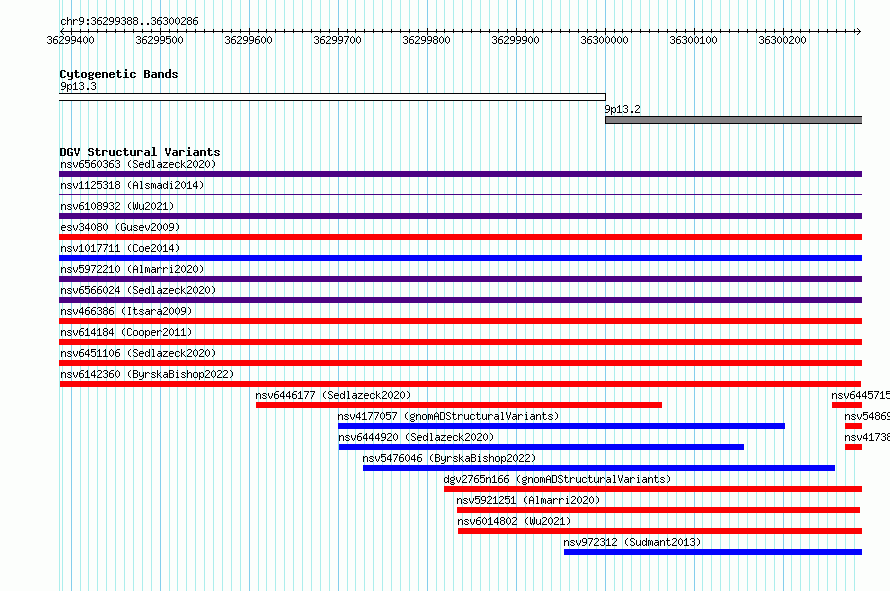The image size is (890, 591).
Task: Select the blue nsv972312 (Sudmant2013) bar
Action: (x=713, y=552)
